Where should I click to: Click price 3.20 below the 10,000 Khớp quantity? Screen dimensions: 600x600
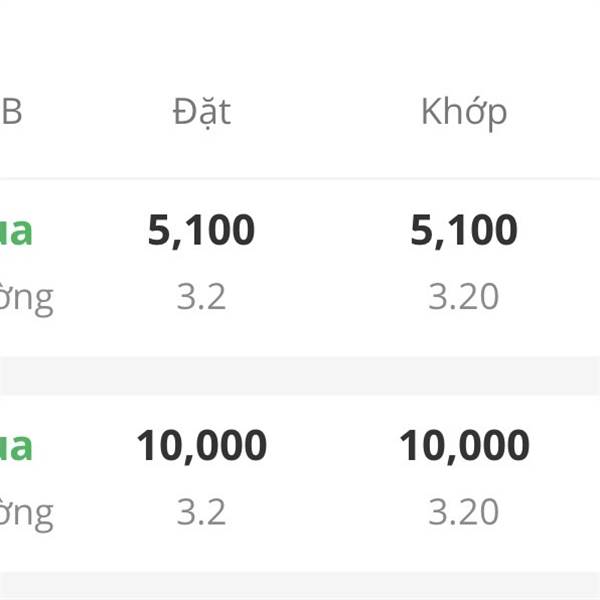(x=463, y=512)
